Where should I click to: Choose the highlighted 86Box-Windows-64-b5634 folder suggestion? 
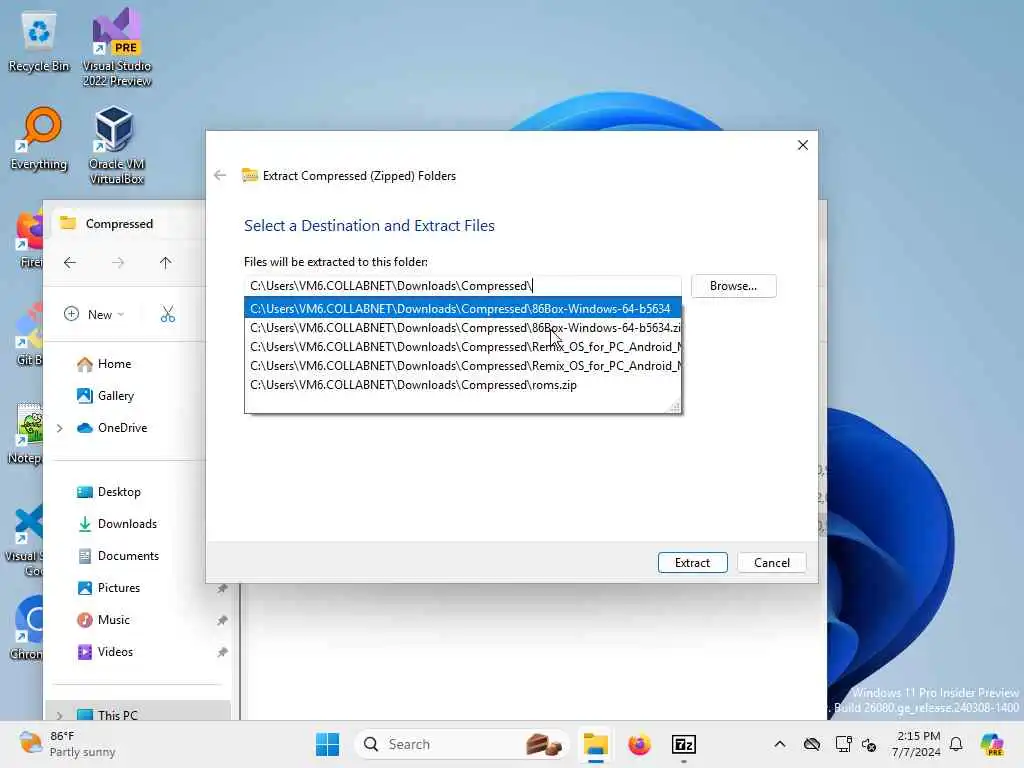click(x=462, y=308)
